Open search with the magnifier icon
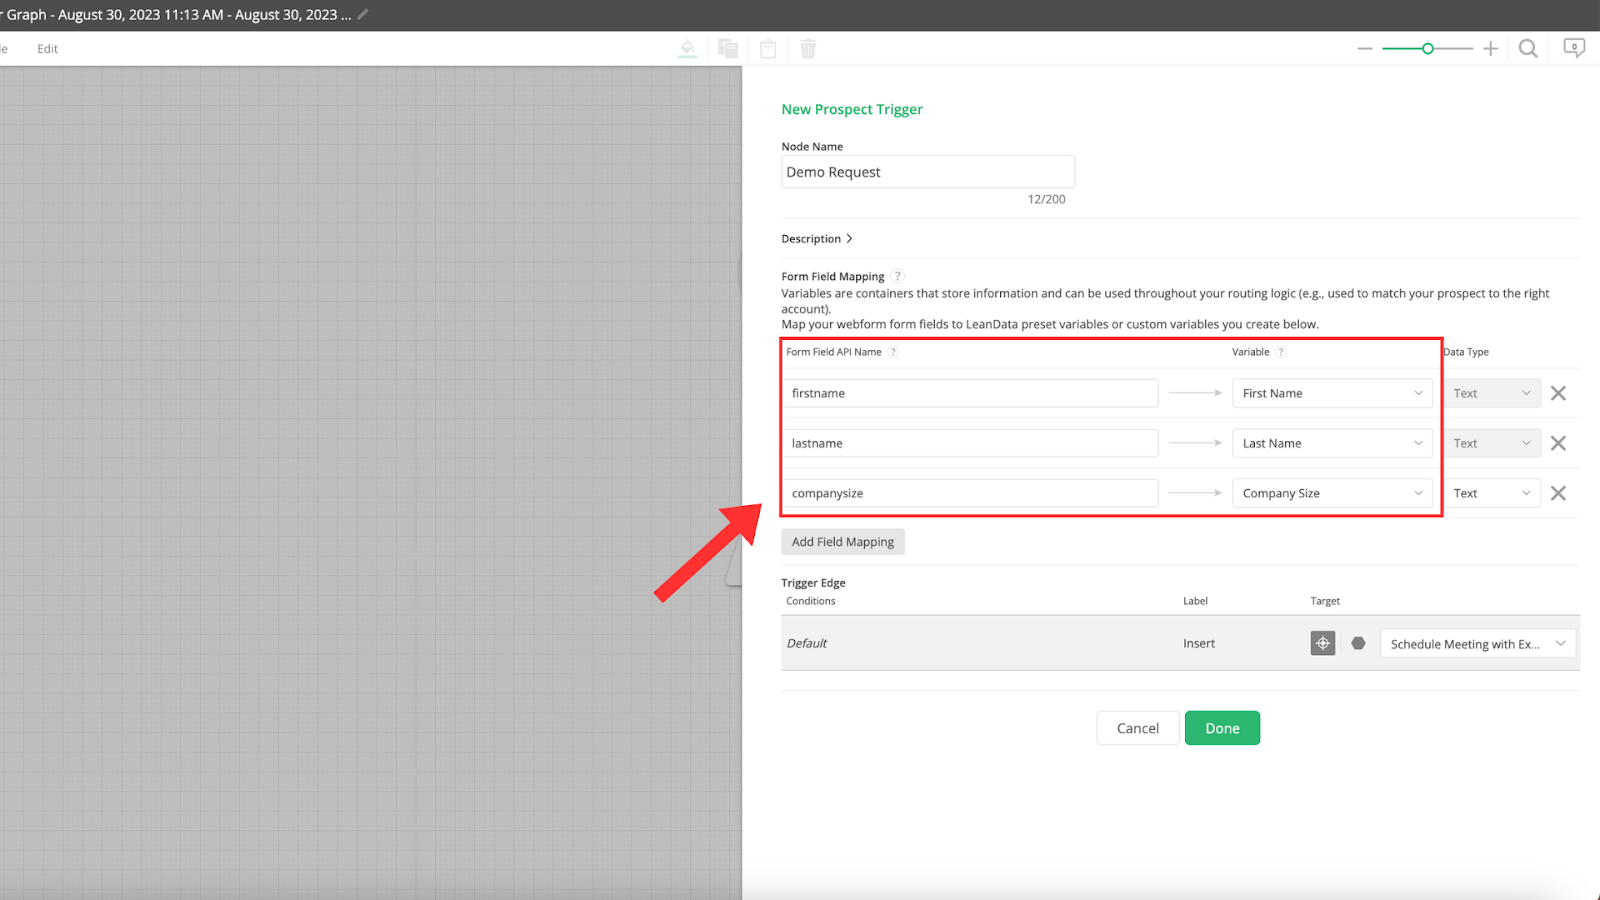Screen dimensions: 1600x900 pyautogui.click(x=1527, y=48)
